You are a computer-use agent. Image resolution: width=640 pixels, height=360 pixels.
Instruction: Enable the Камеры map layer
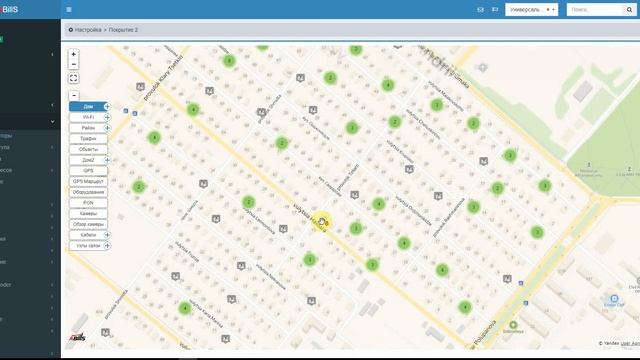coord(88,213)
